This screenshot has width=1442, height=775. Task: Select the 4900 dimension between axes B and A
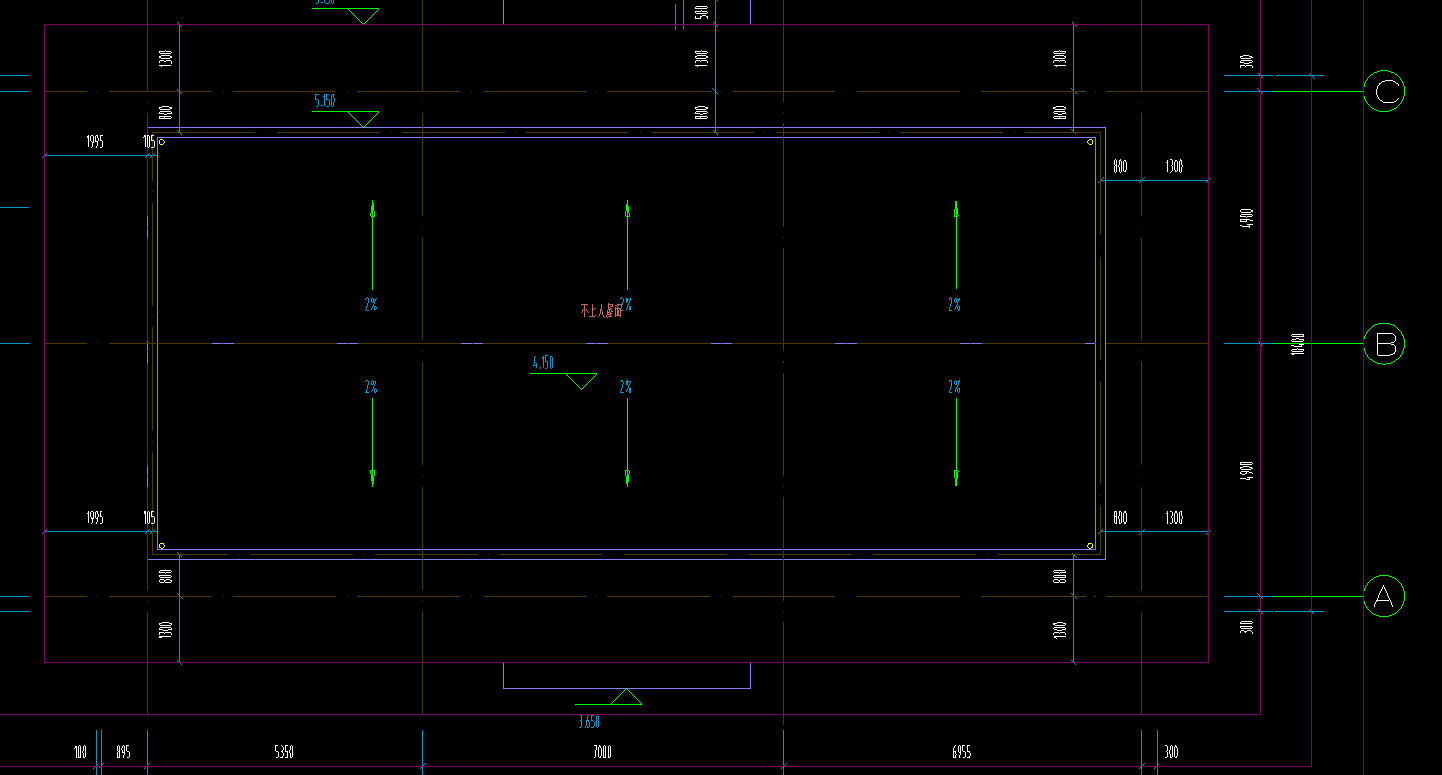[x=1246, y=470]
